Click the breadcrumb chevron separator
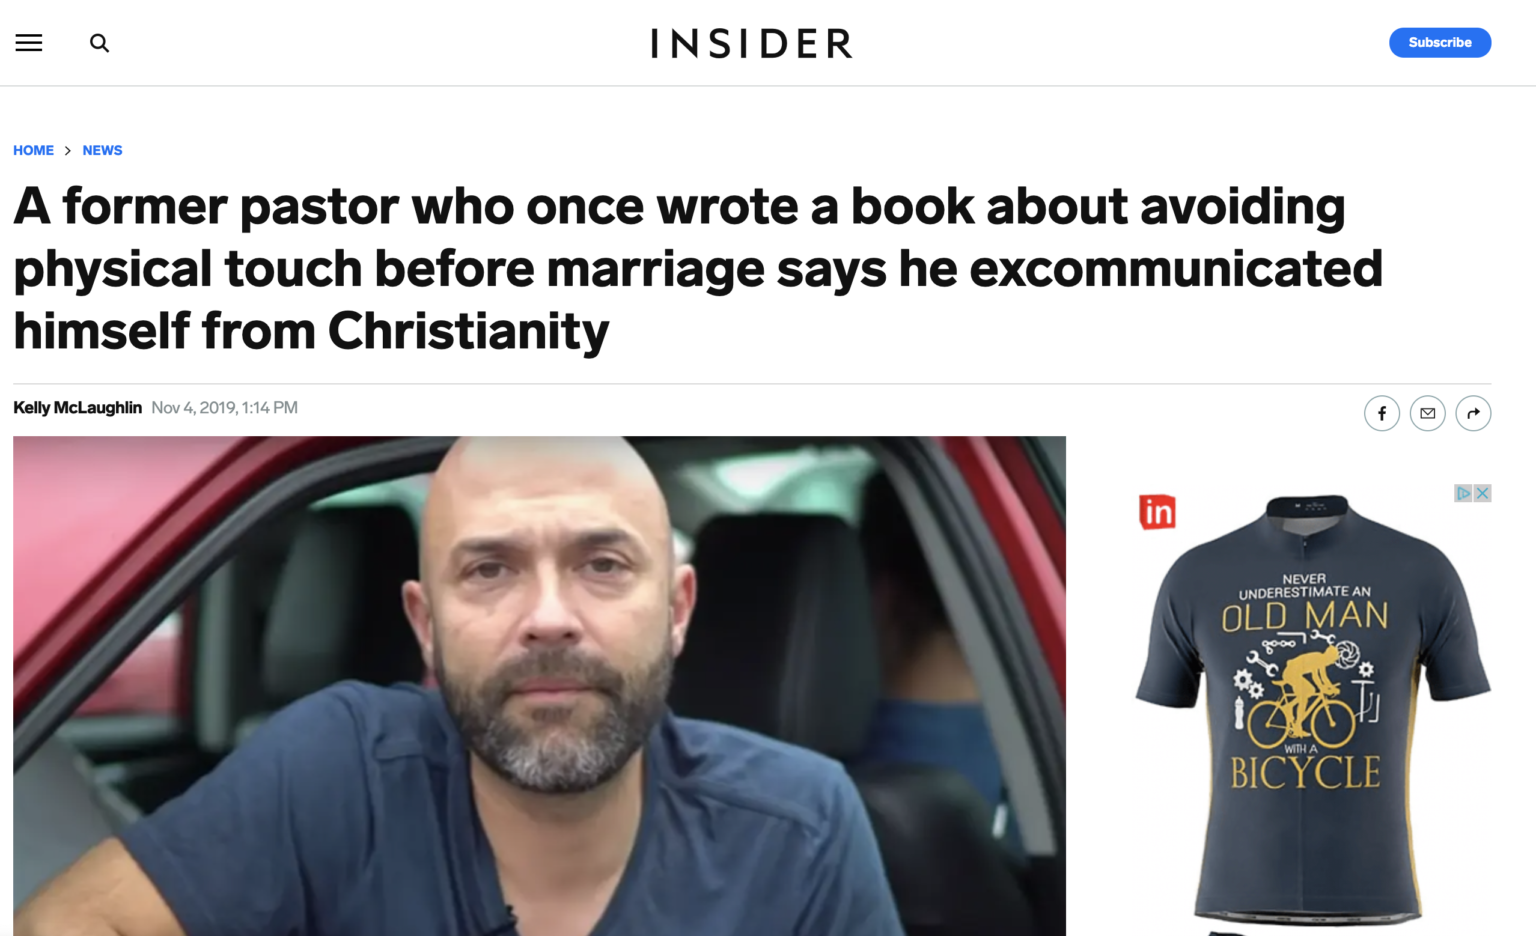This screenshot has height=936, width=1536. tap(68, 150)
